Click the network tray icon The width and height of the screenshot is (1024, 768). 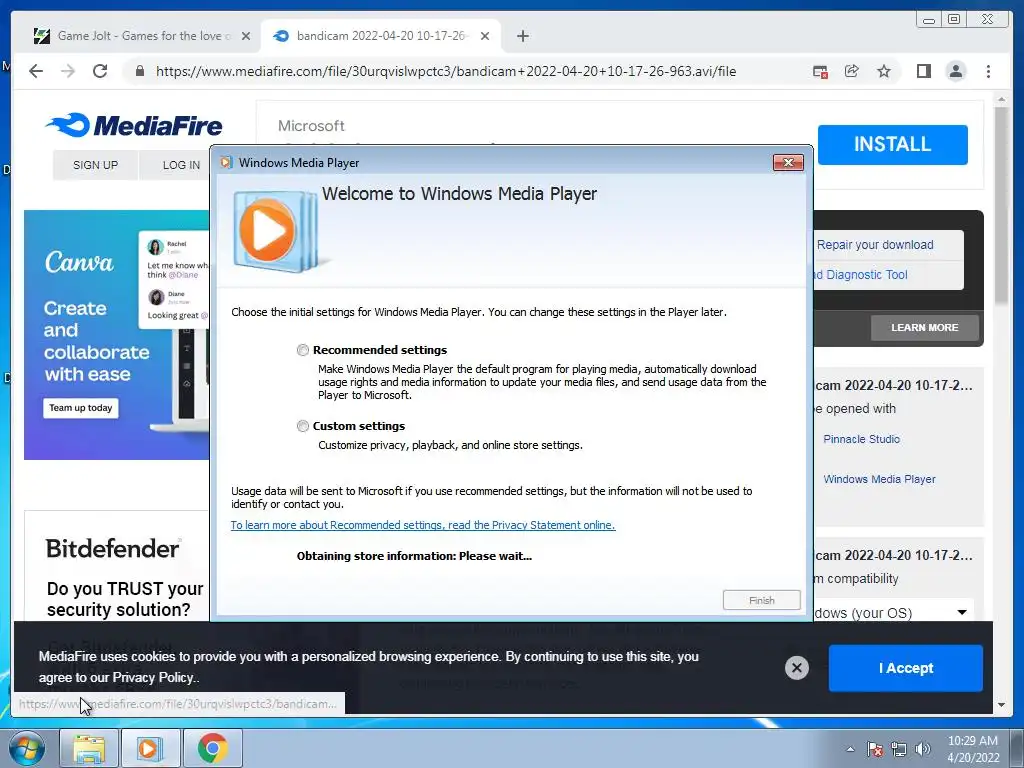coord(899,749)
